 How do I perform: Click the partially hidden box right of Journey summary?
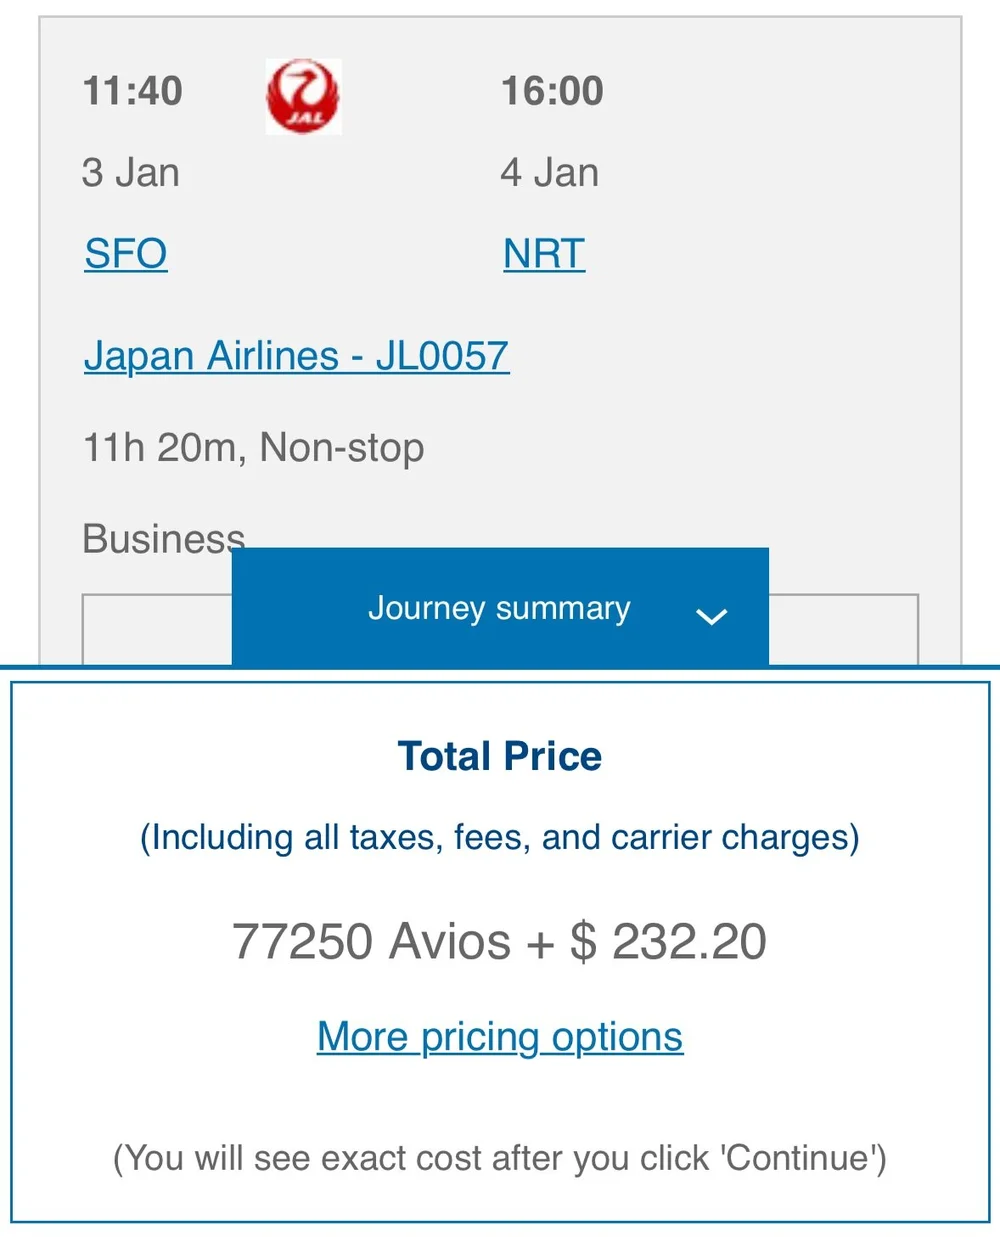(844, 630)
